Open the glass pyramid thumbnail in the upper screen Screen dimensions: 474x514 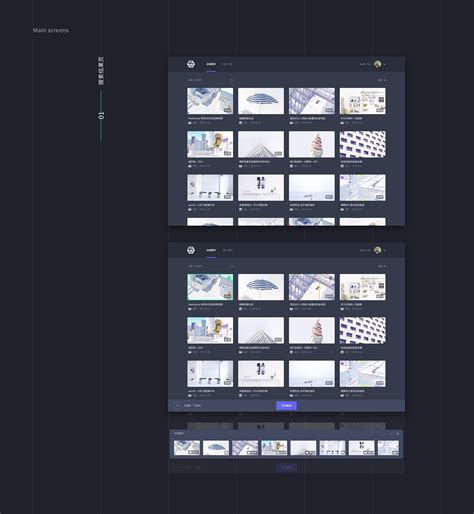click(261, 144)
